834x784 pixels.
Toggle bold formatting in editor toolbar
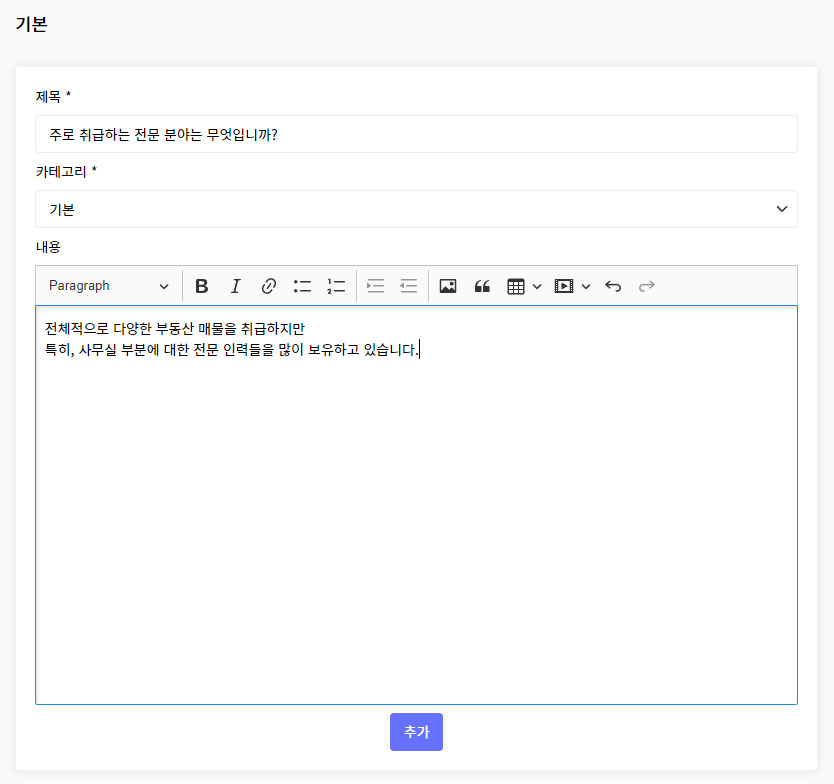[202, 286]
